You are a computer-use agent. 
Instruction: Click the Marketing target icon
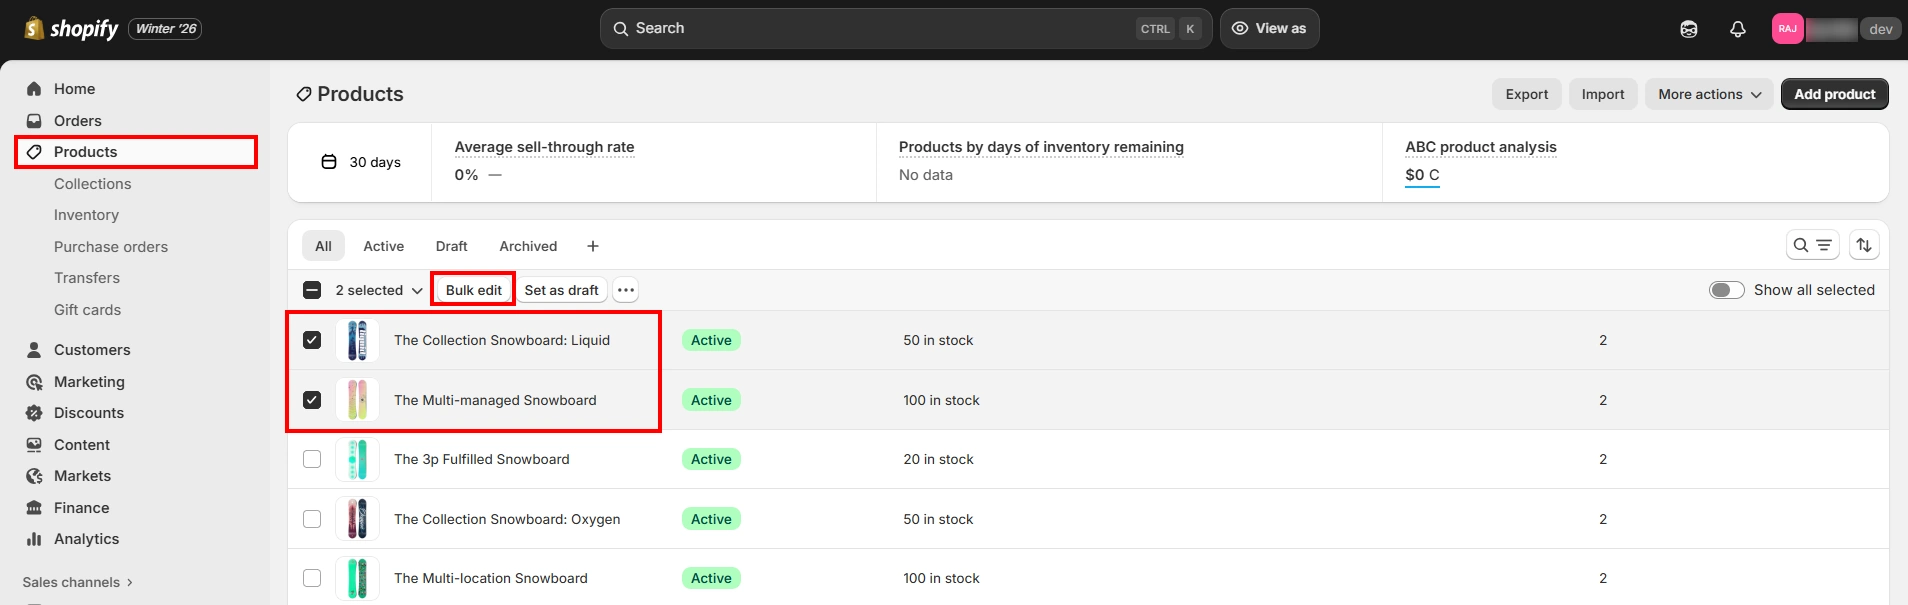coord(34,382)
